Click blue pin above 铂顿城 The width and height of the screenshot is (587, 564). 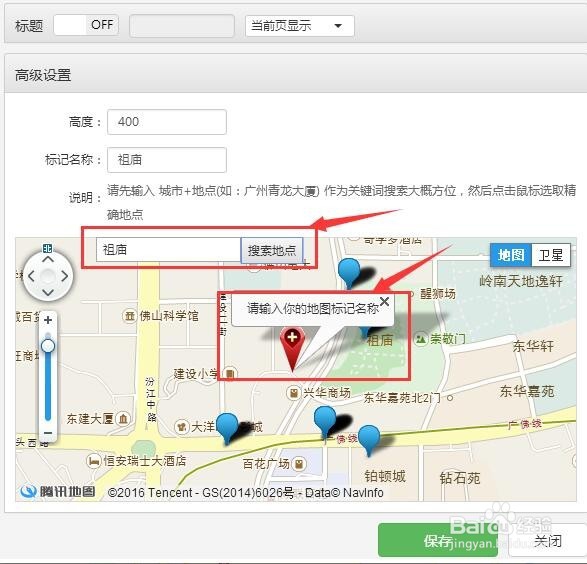click(369, 440)
